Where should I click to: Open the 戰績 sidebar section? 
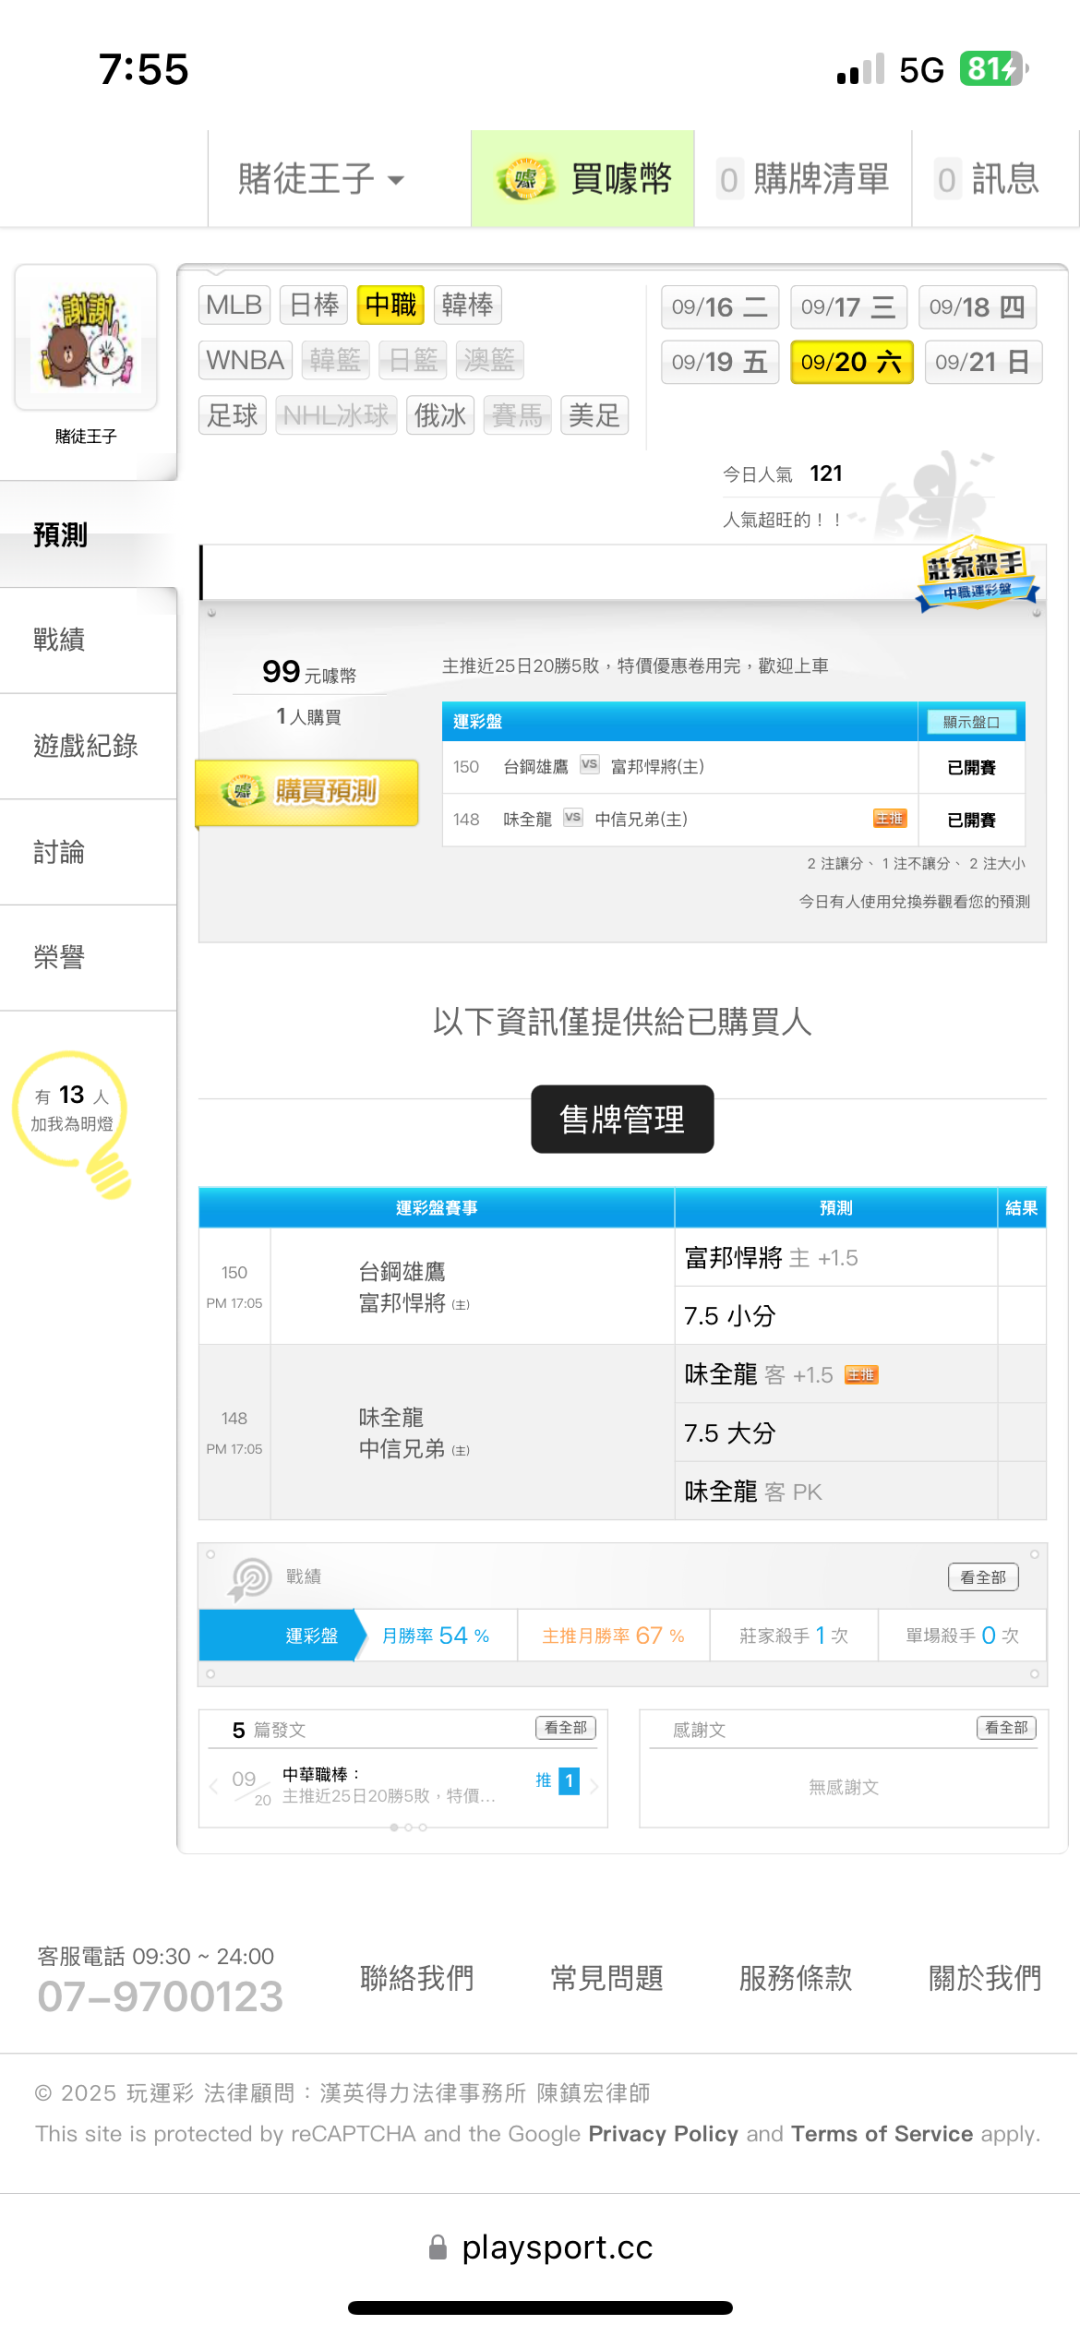coord(88,640)
